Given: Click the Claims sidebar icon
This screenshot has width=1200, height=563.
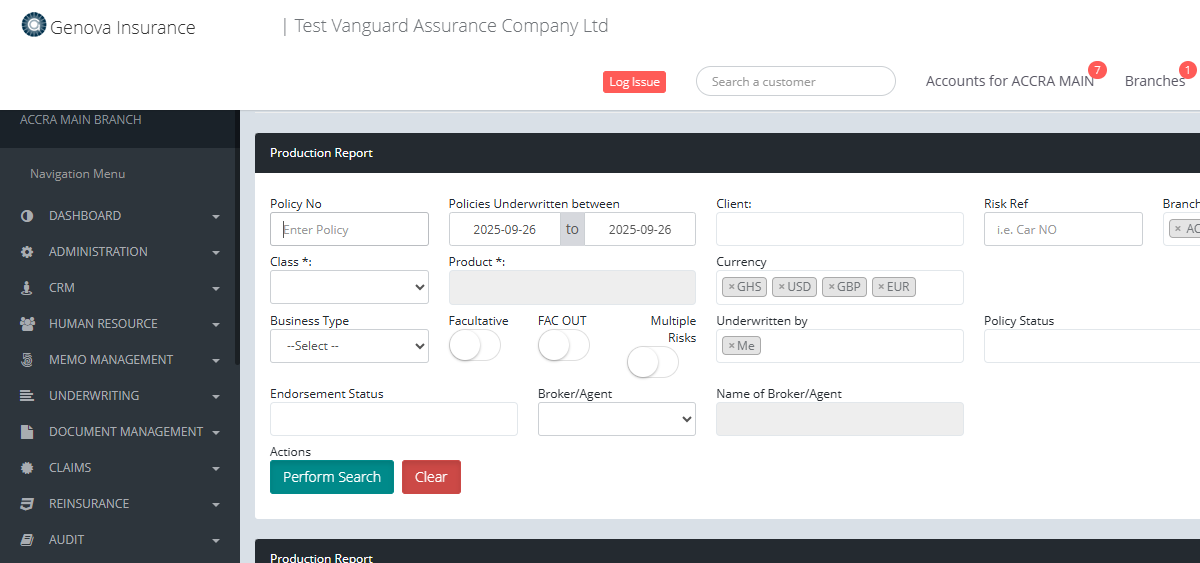Looking at the screenshot, I should 27,468.
